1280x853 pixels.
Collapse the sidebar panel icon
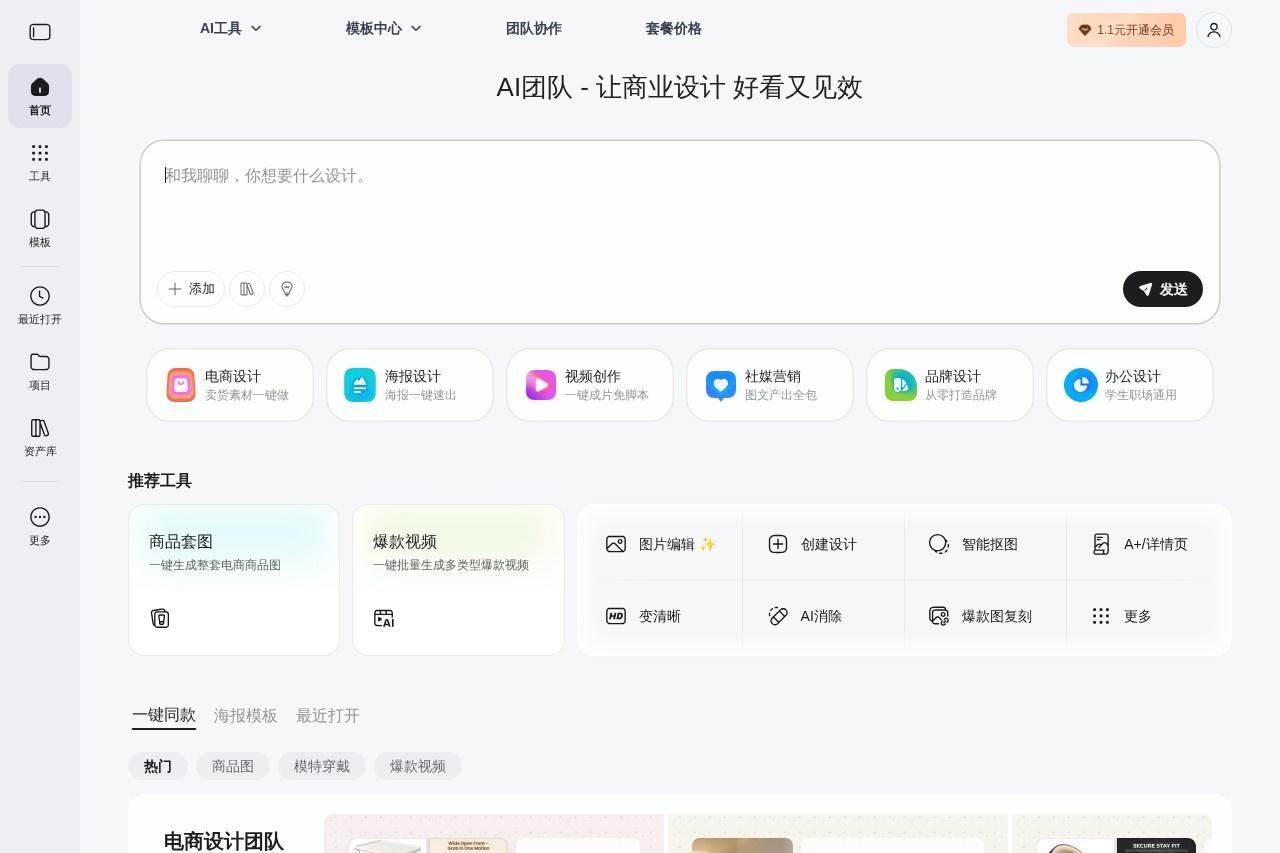click(x=40, y=32)
